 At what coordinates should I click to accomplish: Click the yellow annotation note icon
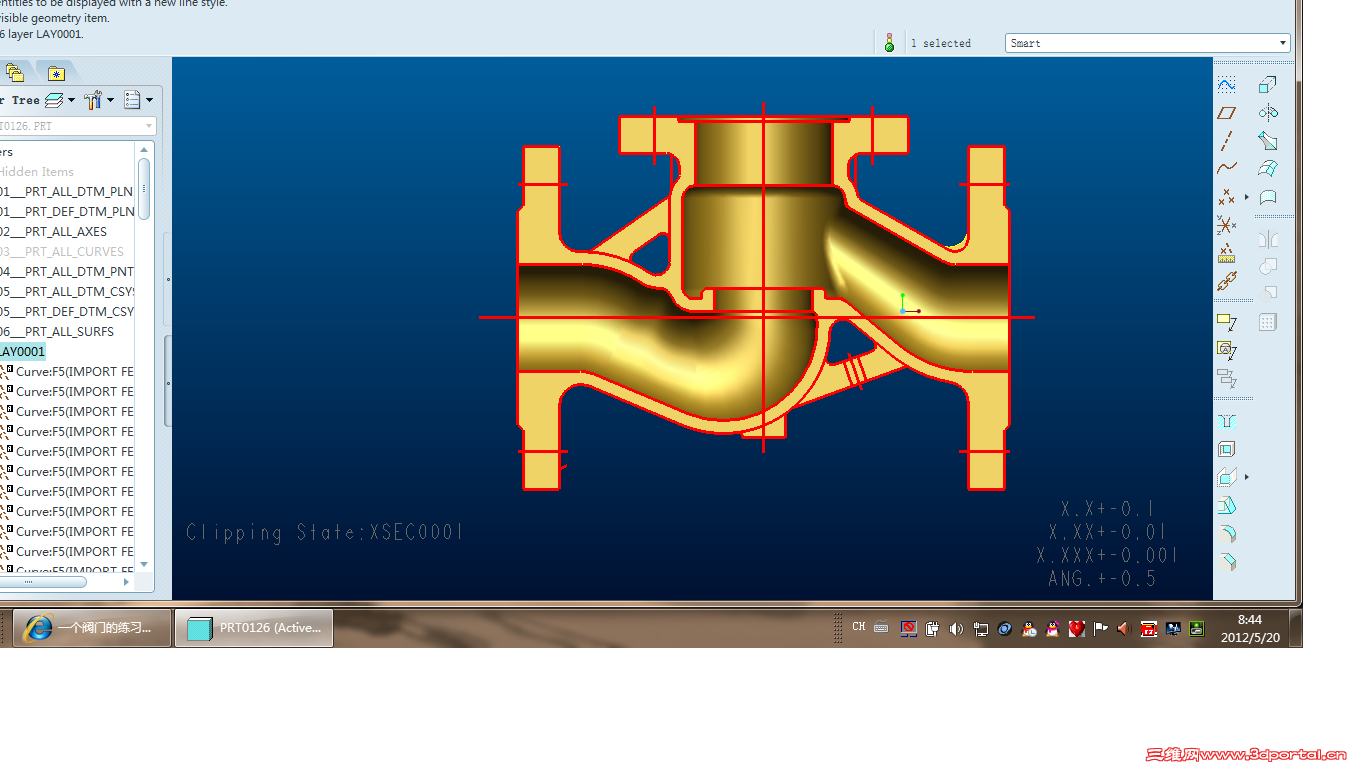click(1227, 322)
